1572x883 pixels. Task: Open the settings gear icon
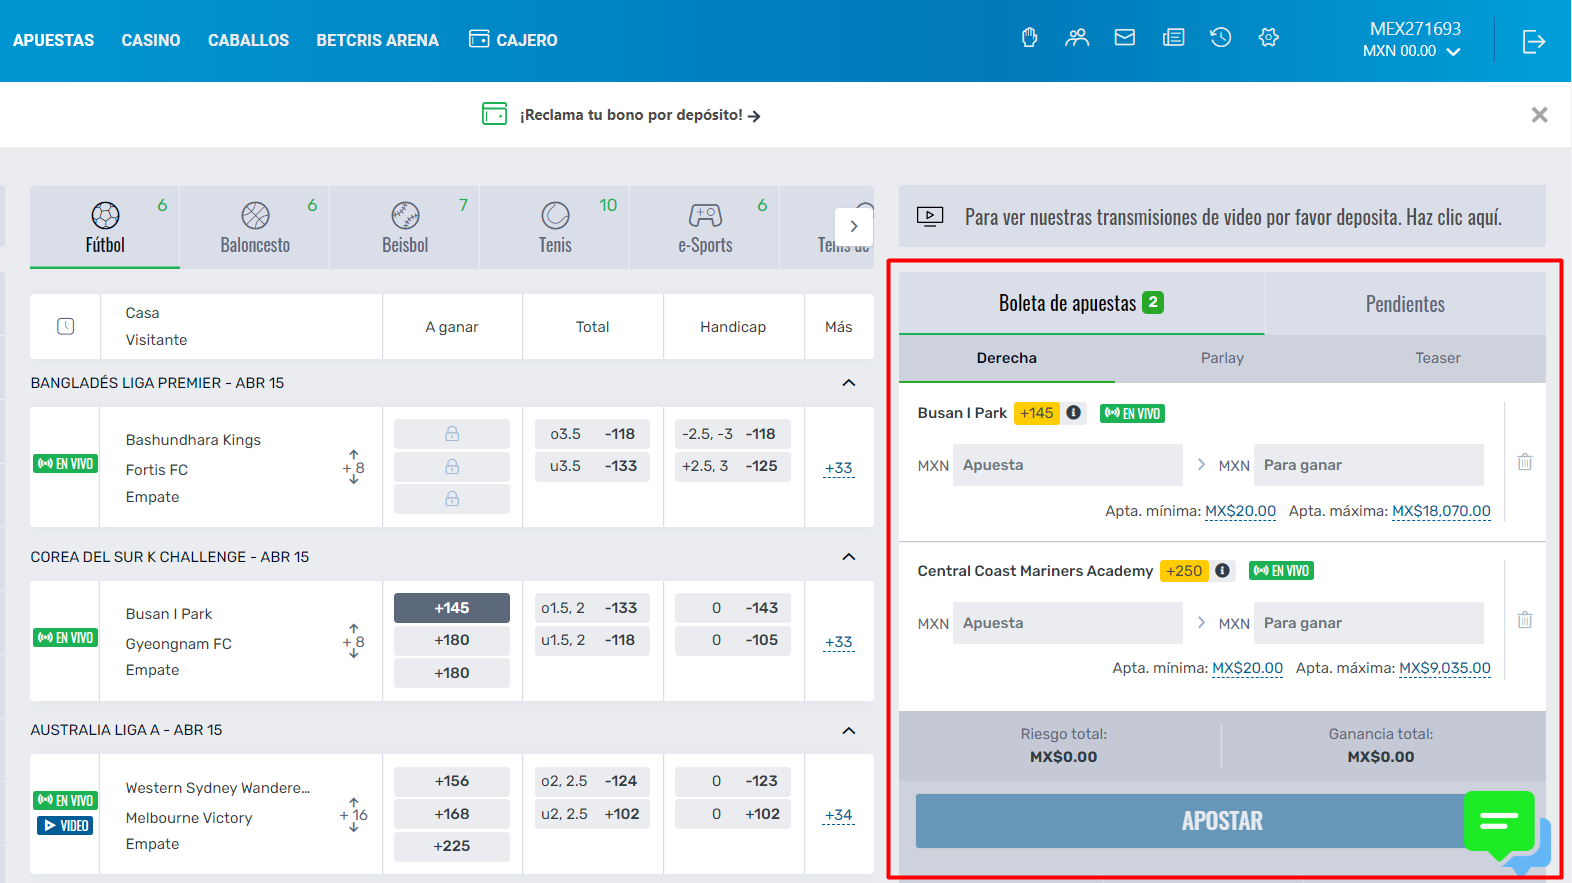point(1269,38)
